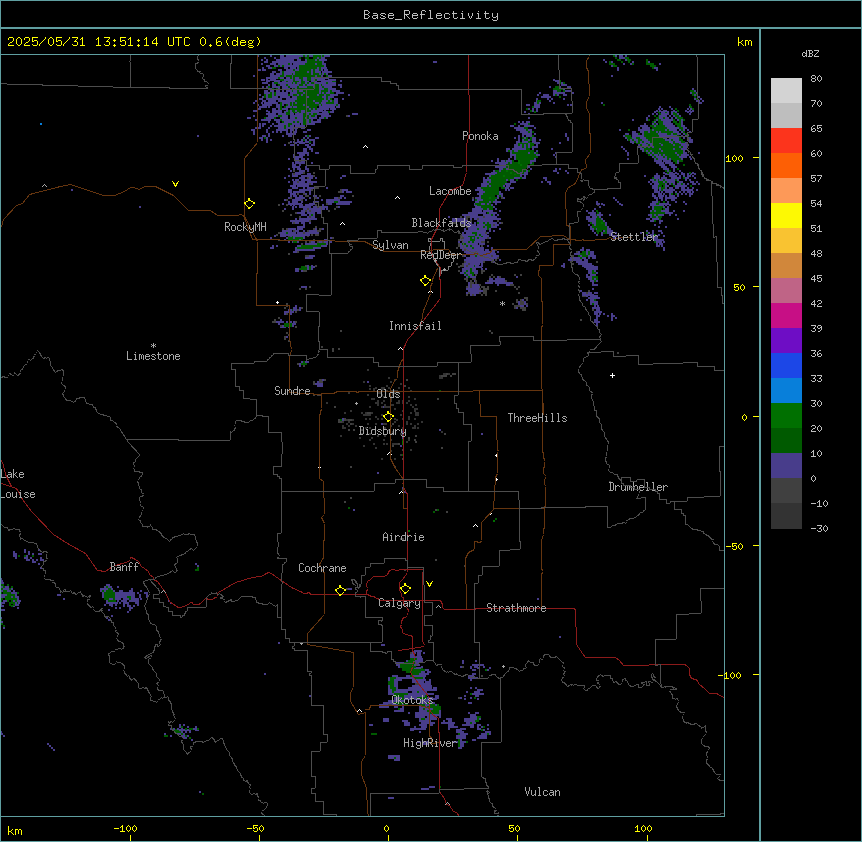Select the Okotoks label
Viewport: 862px width, 842px height.
(412, 700)
